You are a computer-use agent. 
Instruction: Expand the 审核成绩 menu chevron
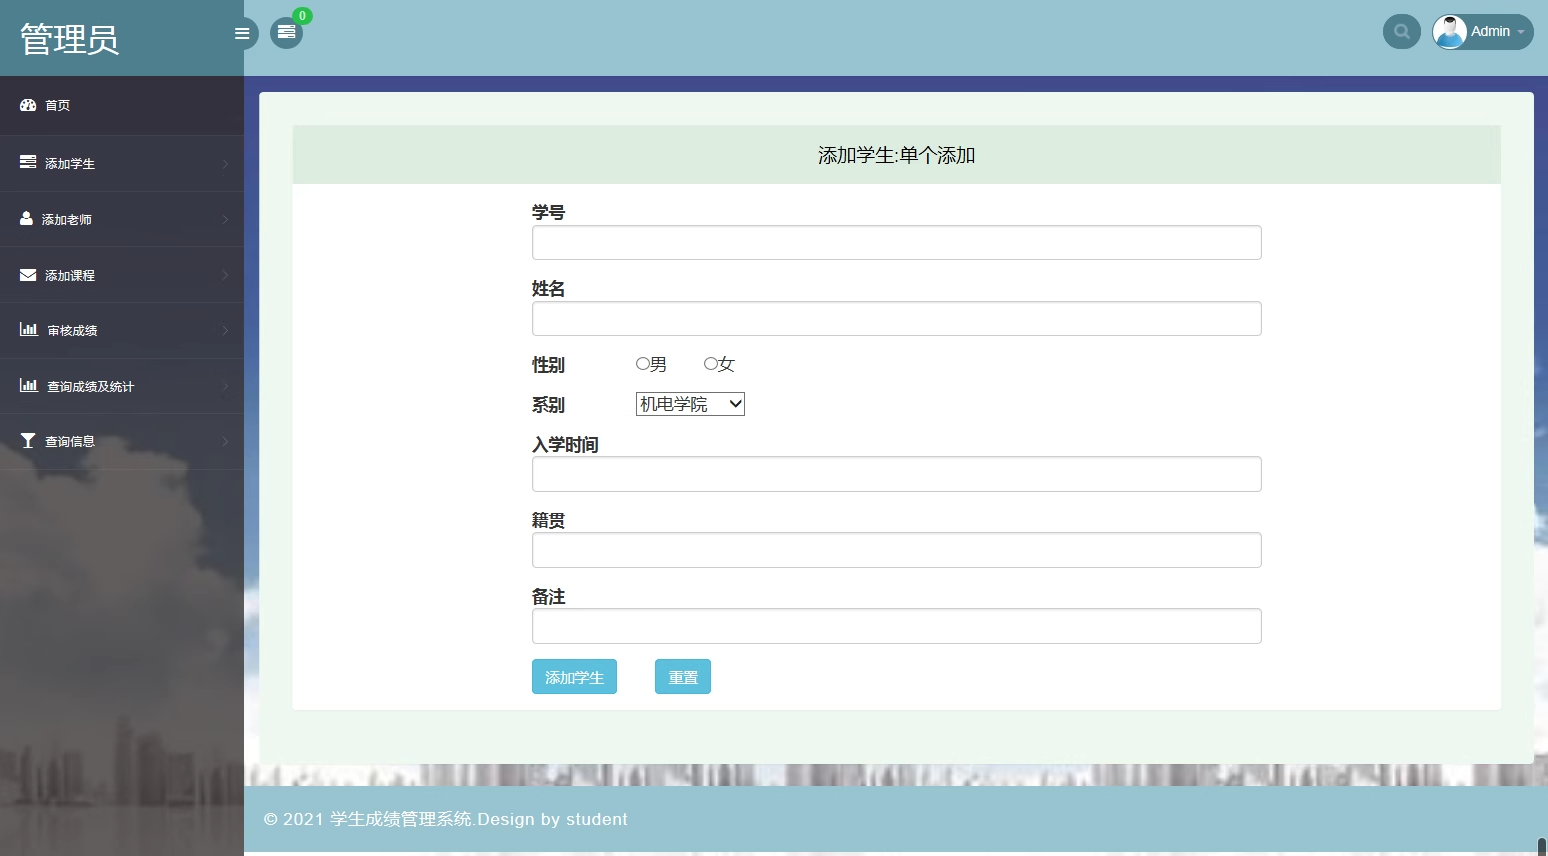tap(225, 330)
